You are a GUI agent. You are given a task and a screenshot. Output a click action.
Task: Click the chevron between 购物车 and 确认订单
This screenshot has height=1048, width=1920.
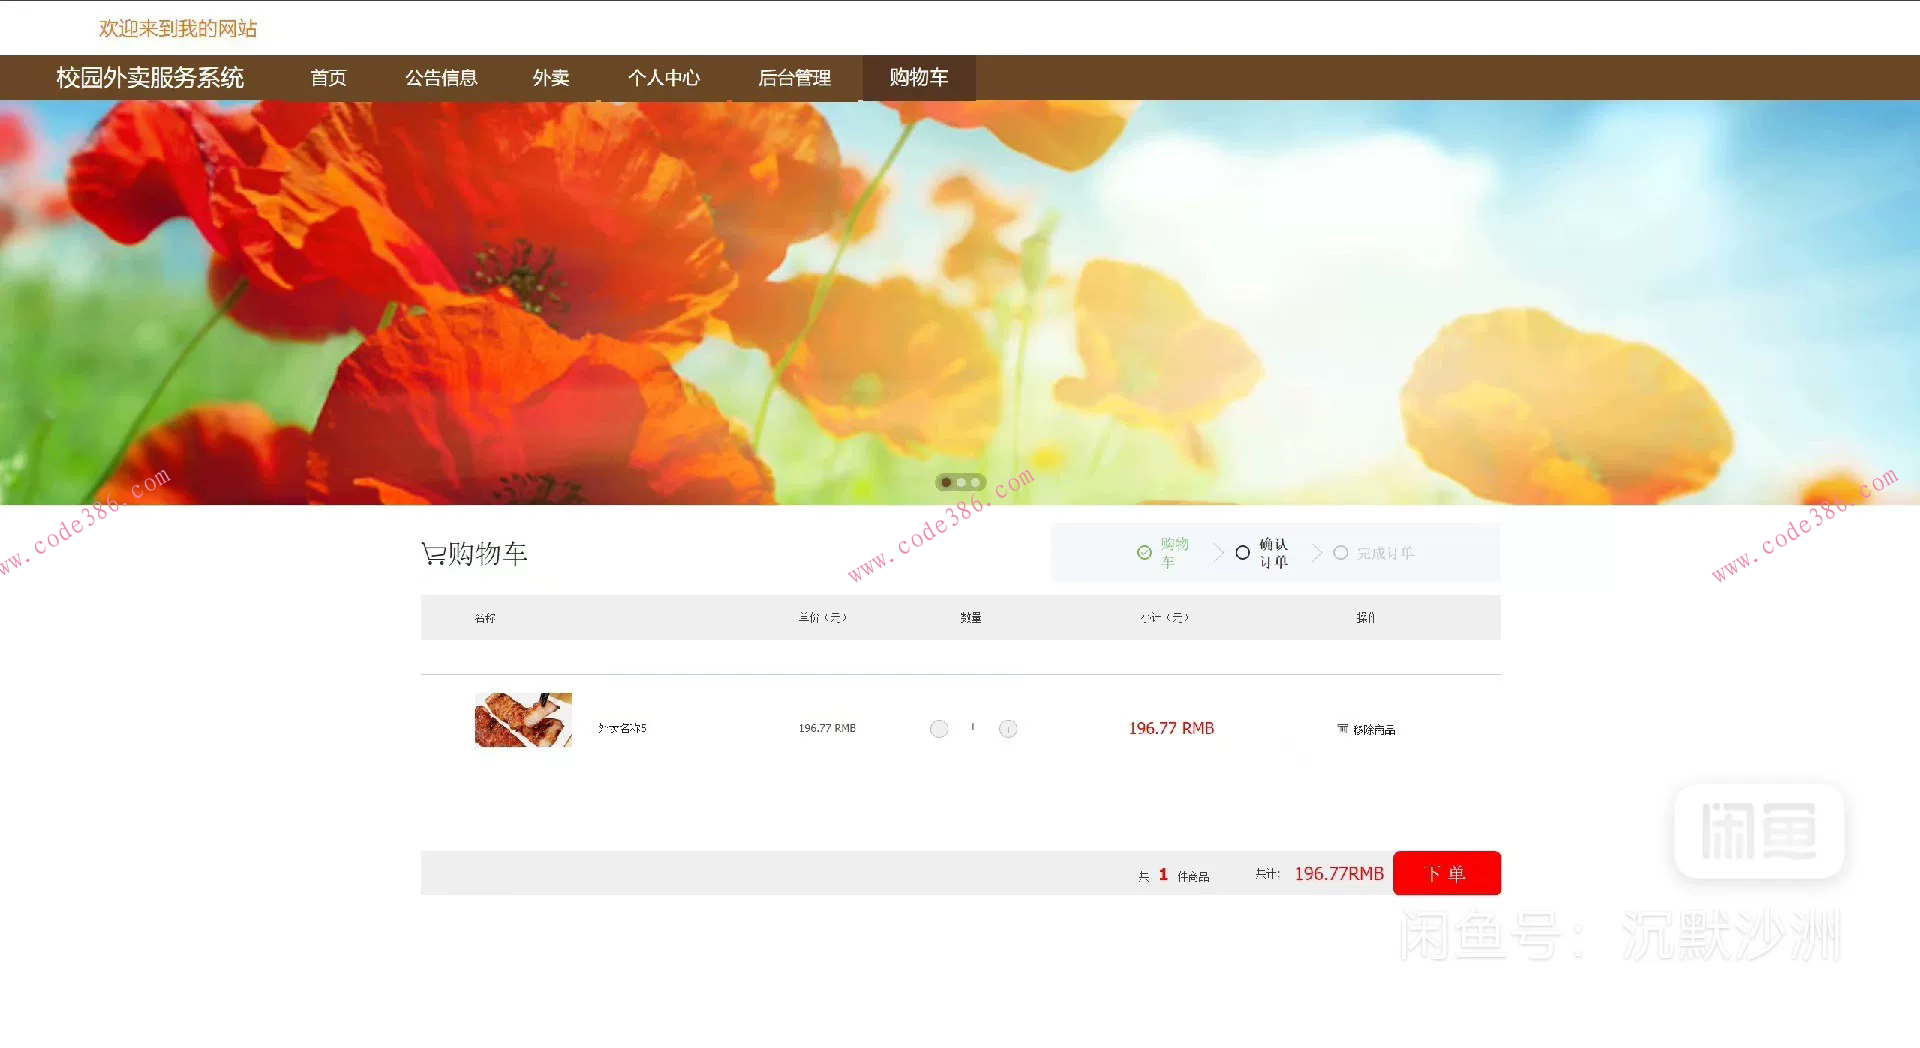coord(1218,553)
